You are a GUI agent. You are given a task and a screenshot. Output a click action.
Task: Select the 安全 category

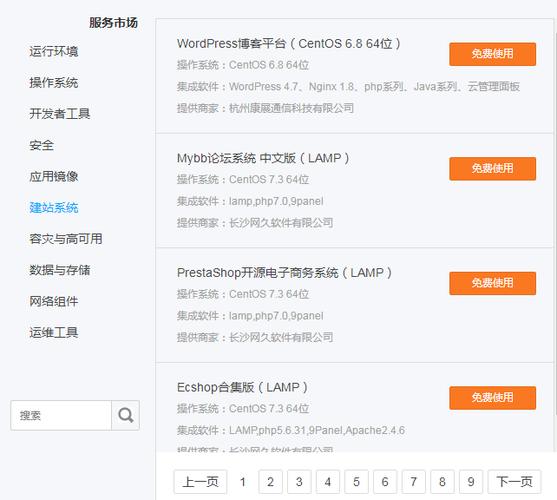tap(42, 145)
